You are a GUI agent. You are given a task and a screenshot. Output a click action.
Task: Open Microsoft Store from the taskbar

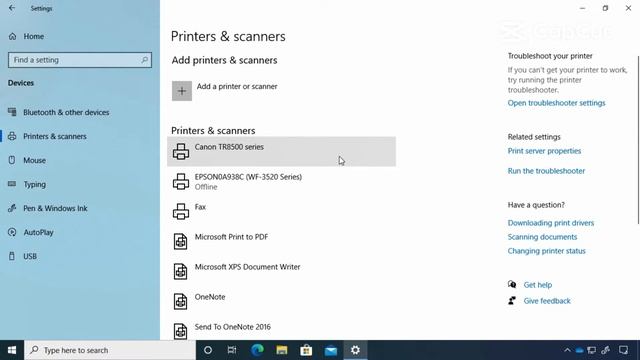306,350
